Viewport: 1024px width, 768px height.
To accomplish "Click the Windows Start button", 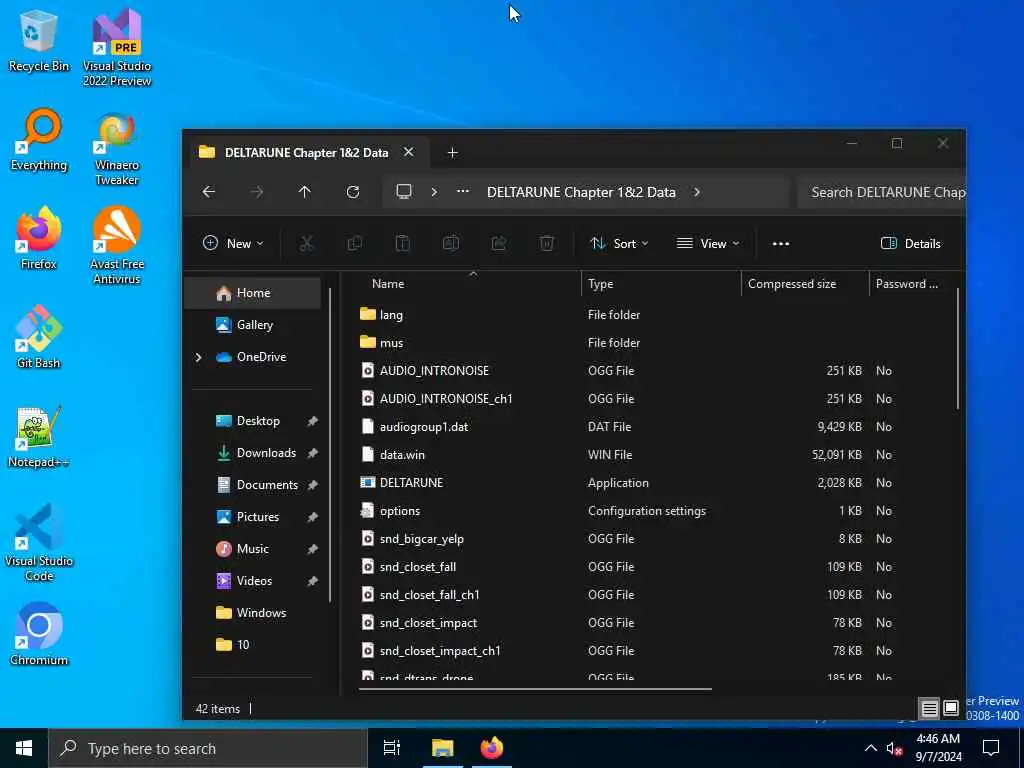I will click(x=24, y=748).
